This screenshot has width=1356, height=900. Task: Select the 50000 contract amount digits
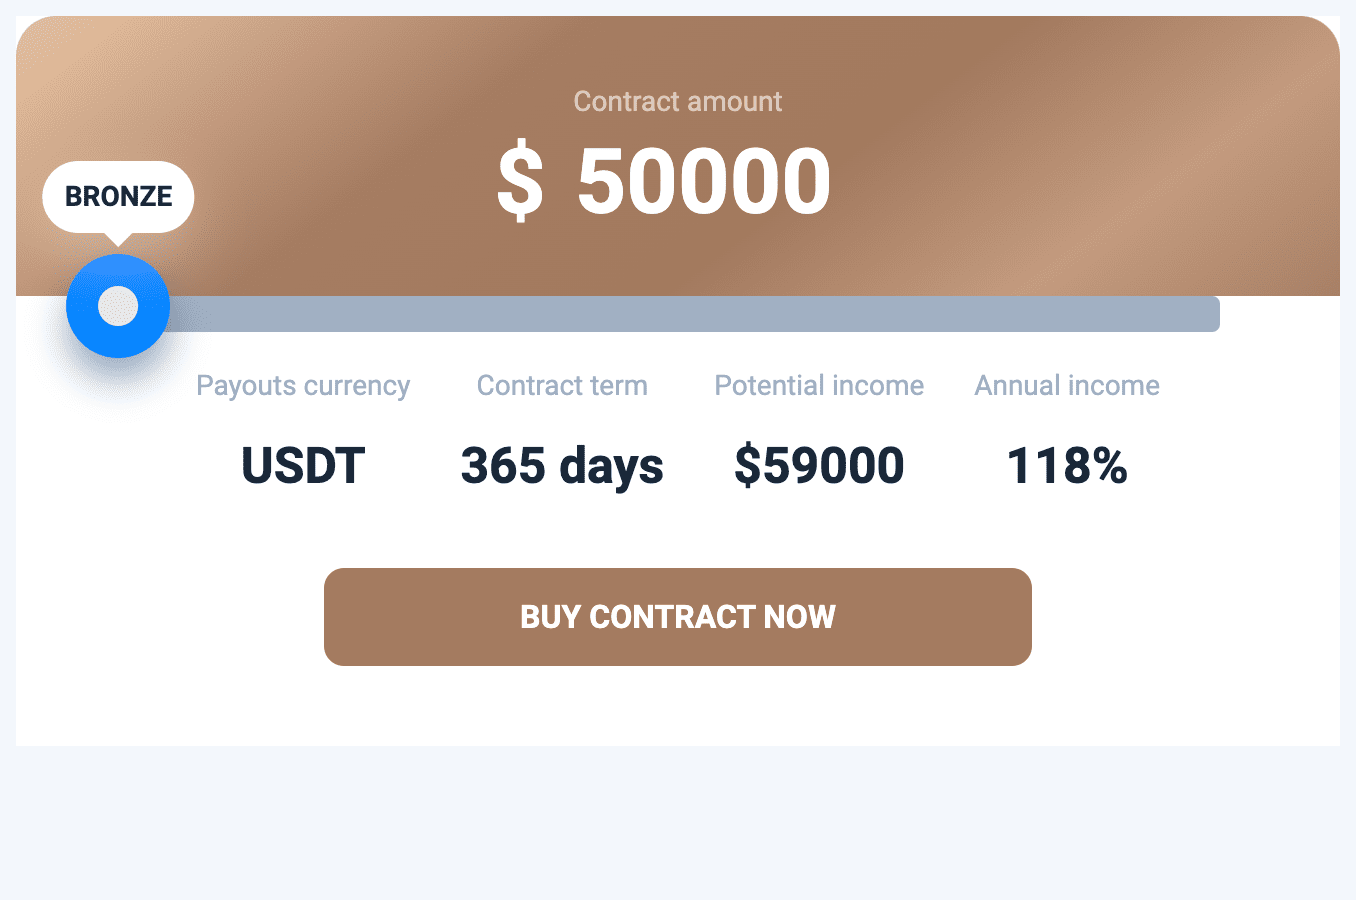pos(703,182)
